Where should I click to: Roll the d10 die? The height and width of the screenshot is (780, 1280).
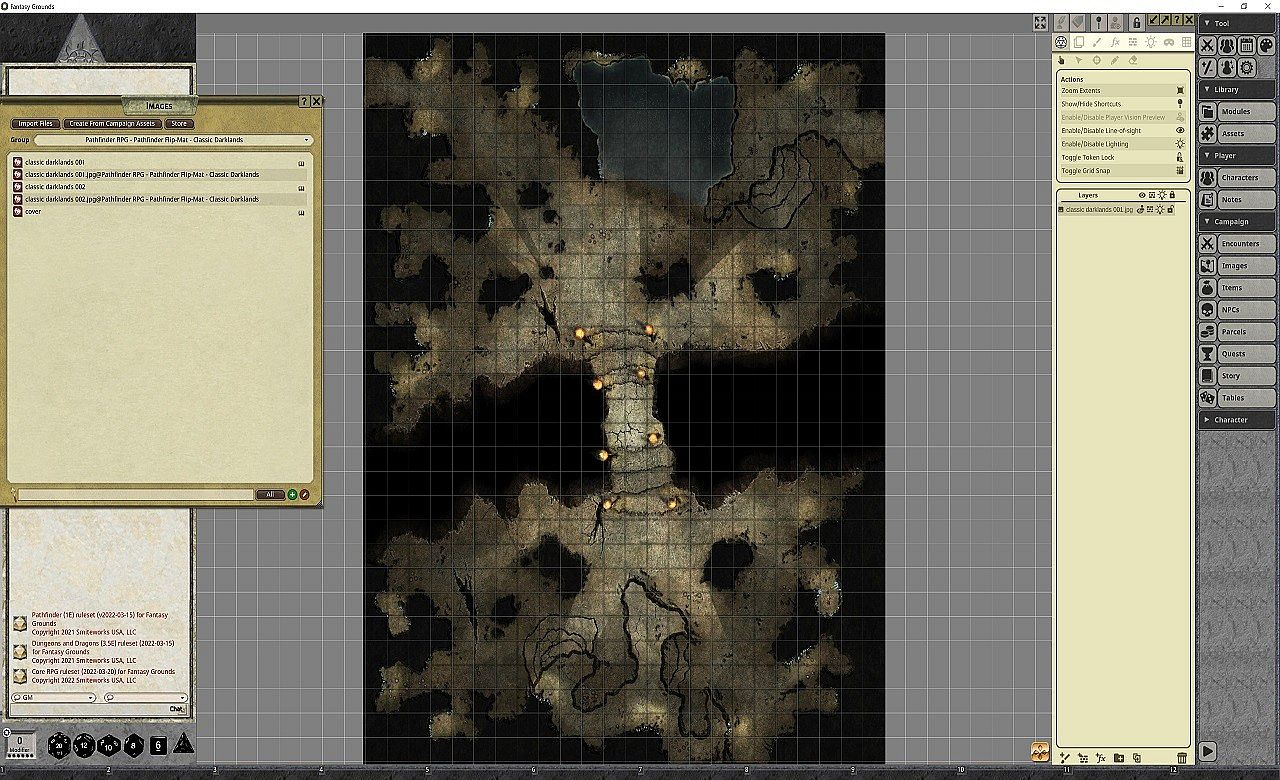109,746
